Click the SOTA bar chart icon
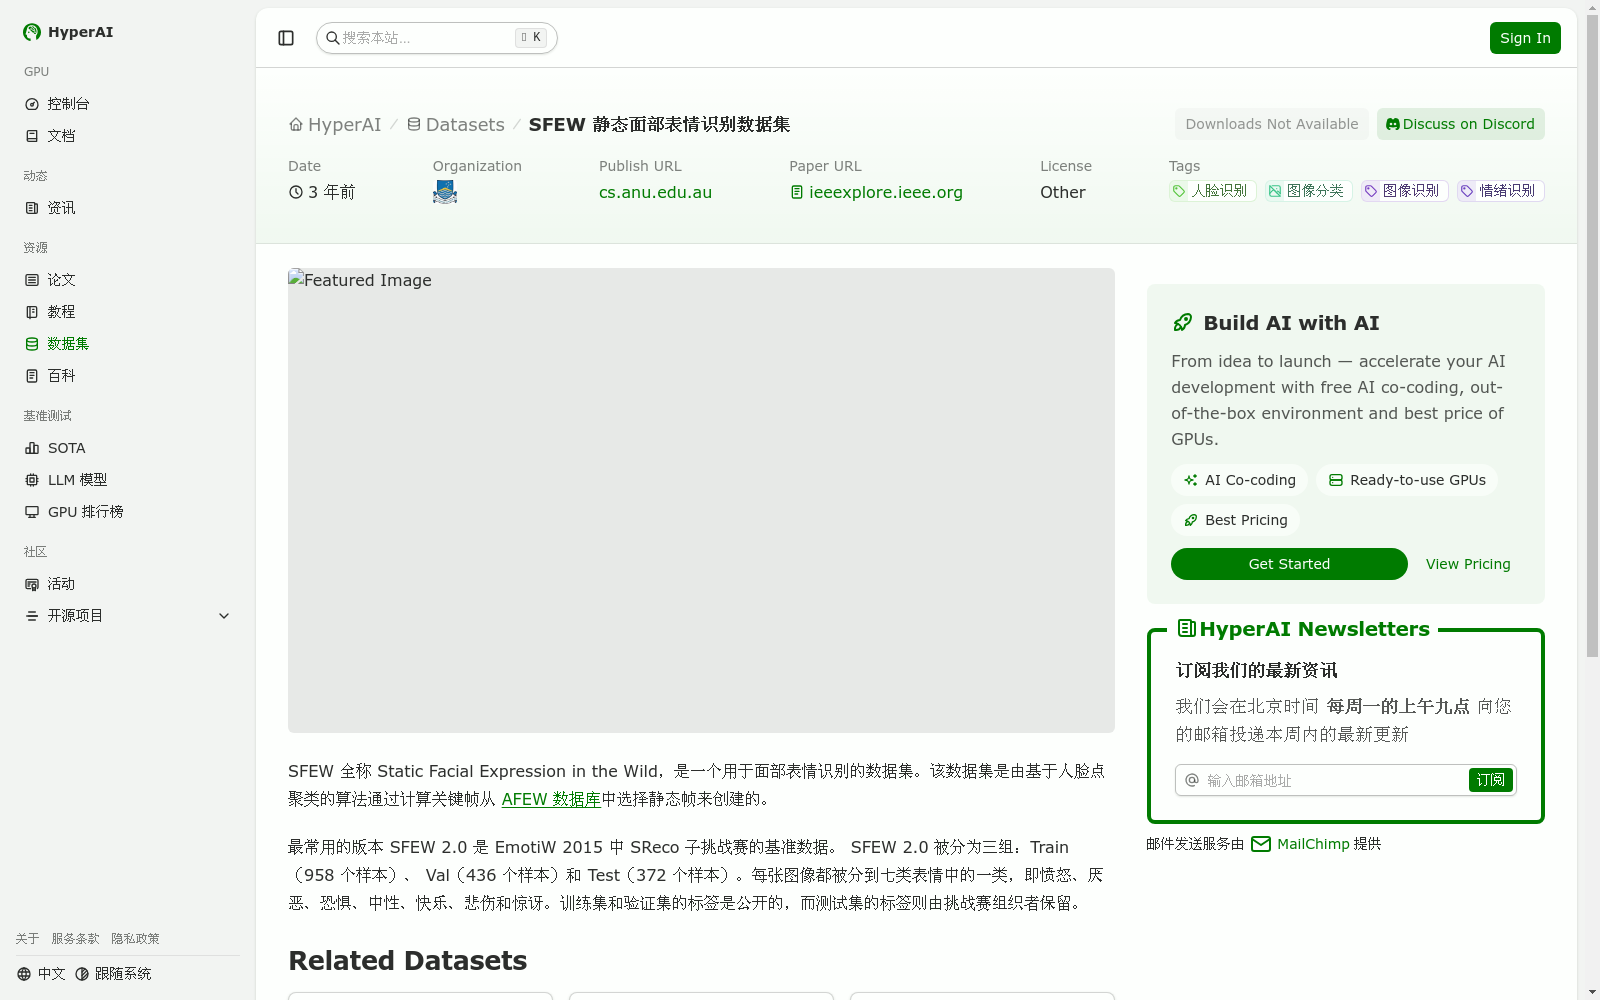The image size is (1600, 1000). [32, 448]
